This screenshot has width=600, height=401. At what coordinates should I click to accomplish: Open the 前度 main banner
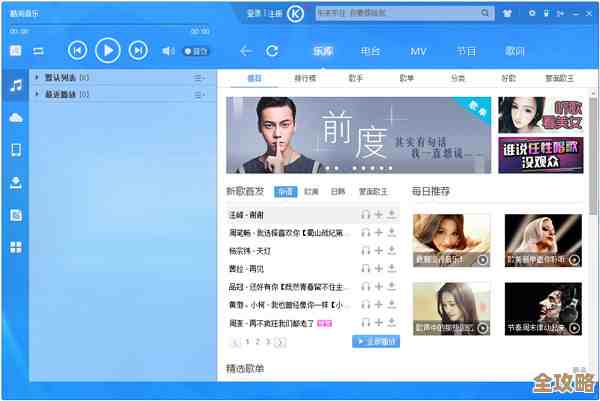tap(359, 135)
